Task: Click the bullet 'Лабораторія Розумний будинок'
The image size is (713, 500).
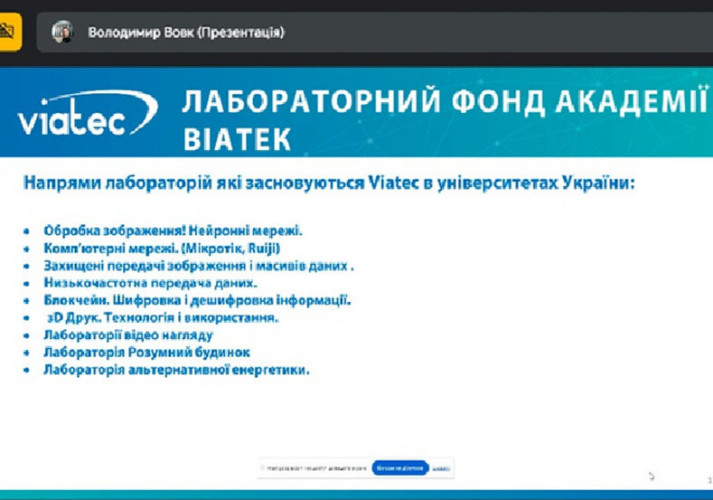Action: (x=147, y=352)
